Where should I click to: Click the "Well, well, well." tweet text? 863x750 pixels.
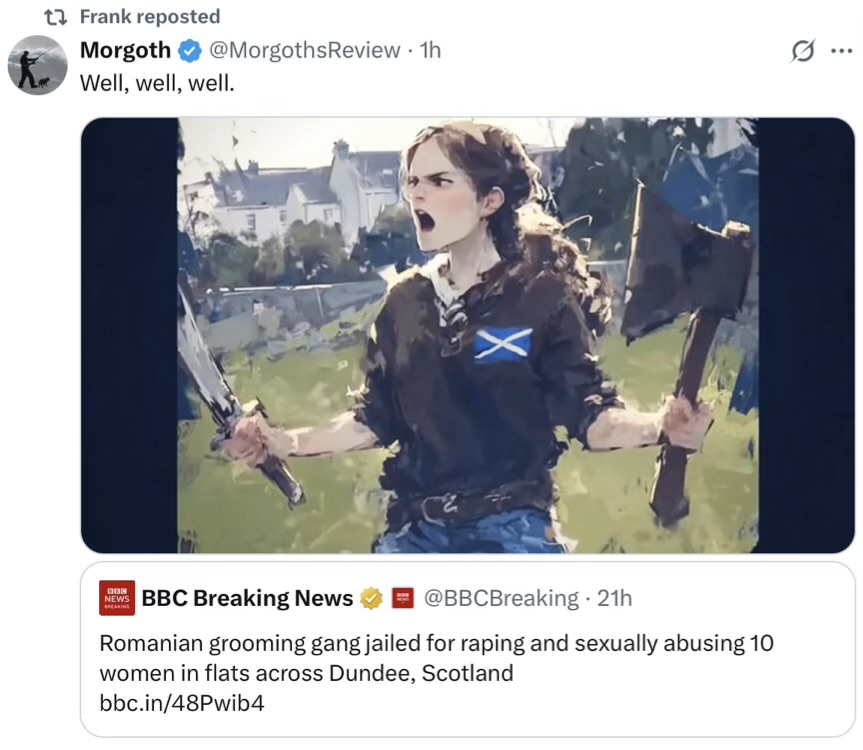coord(157,82)
